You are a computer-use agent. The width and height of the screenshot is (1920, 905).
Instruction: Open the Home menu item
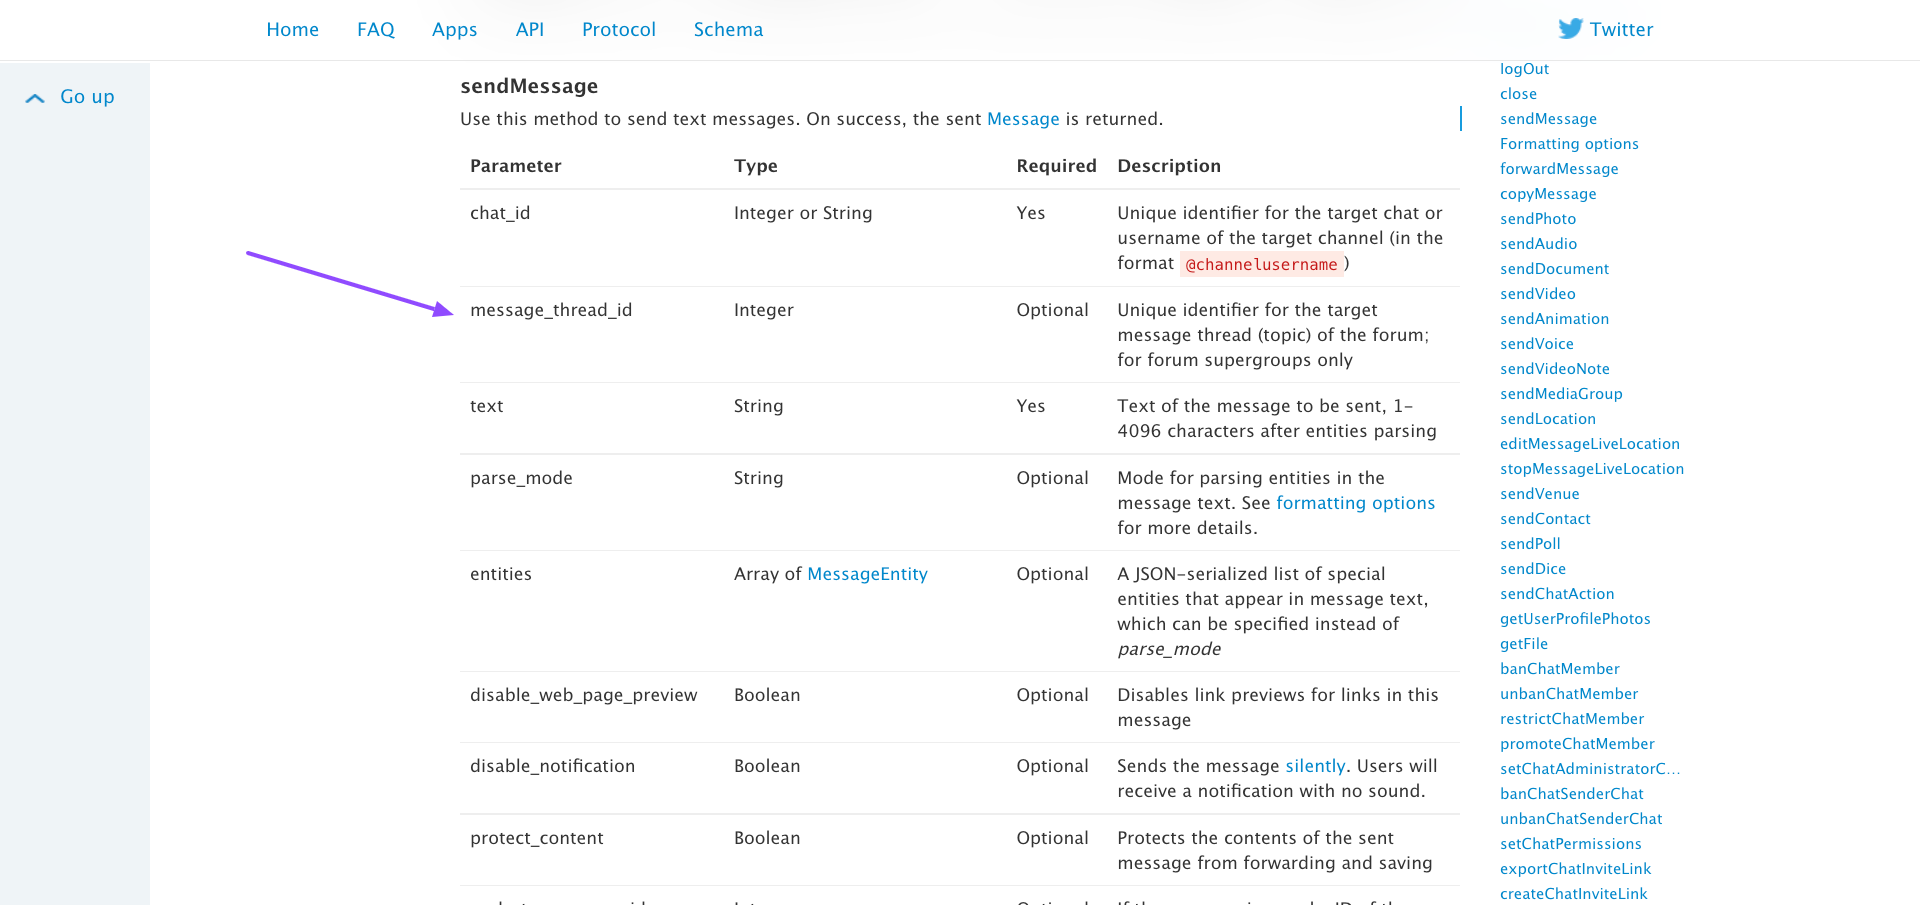(x=292, y=30)
